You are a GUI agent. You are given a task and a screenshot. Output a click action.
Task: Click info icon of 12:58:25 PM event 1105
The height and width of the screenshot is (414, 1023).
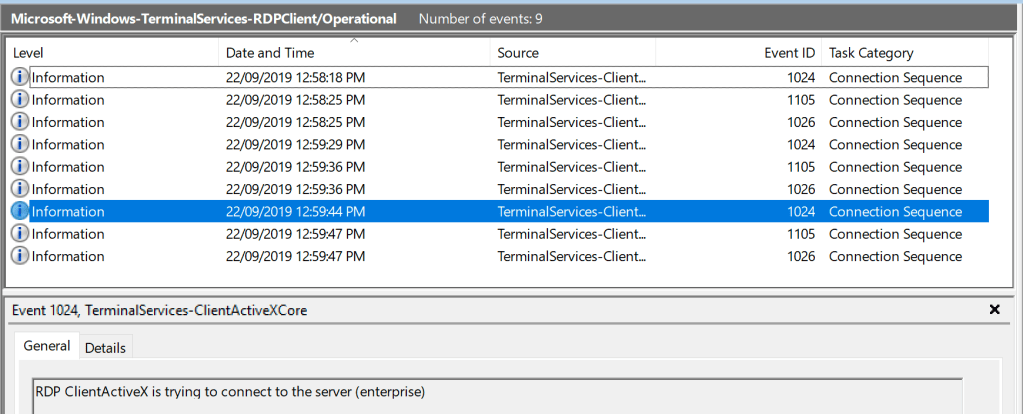click(20, 100)
